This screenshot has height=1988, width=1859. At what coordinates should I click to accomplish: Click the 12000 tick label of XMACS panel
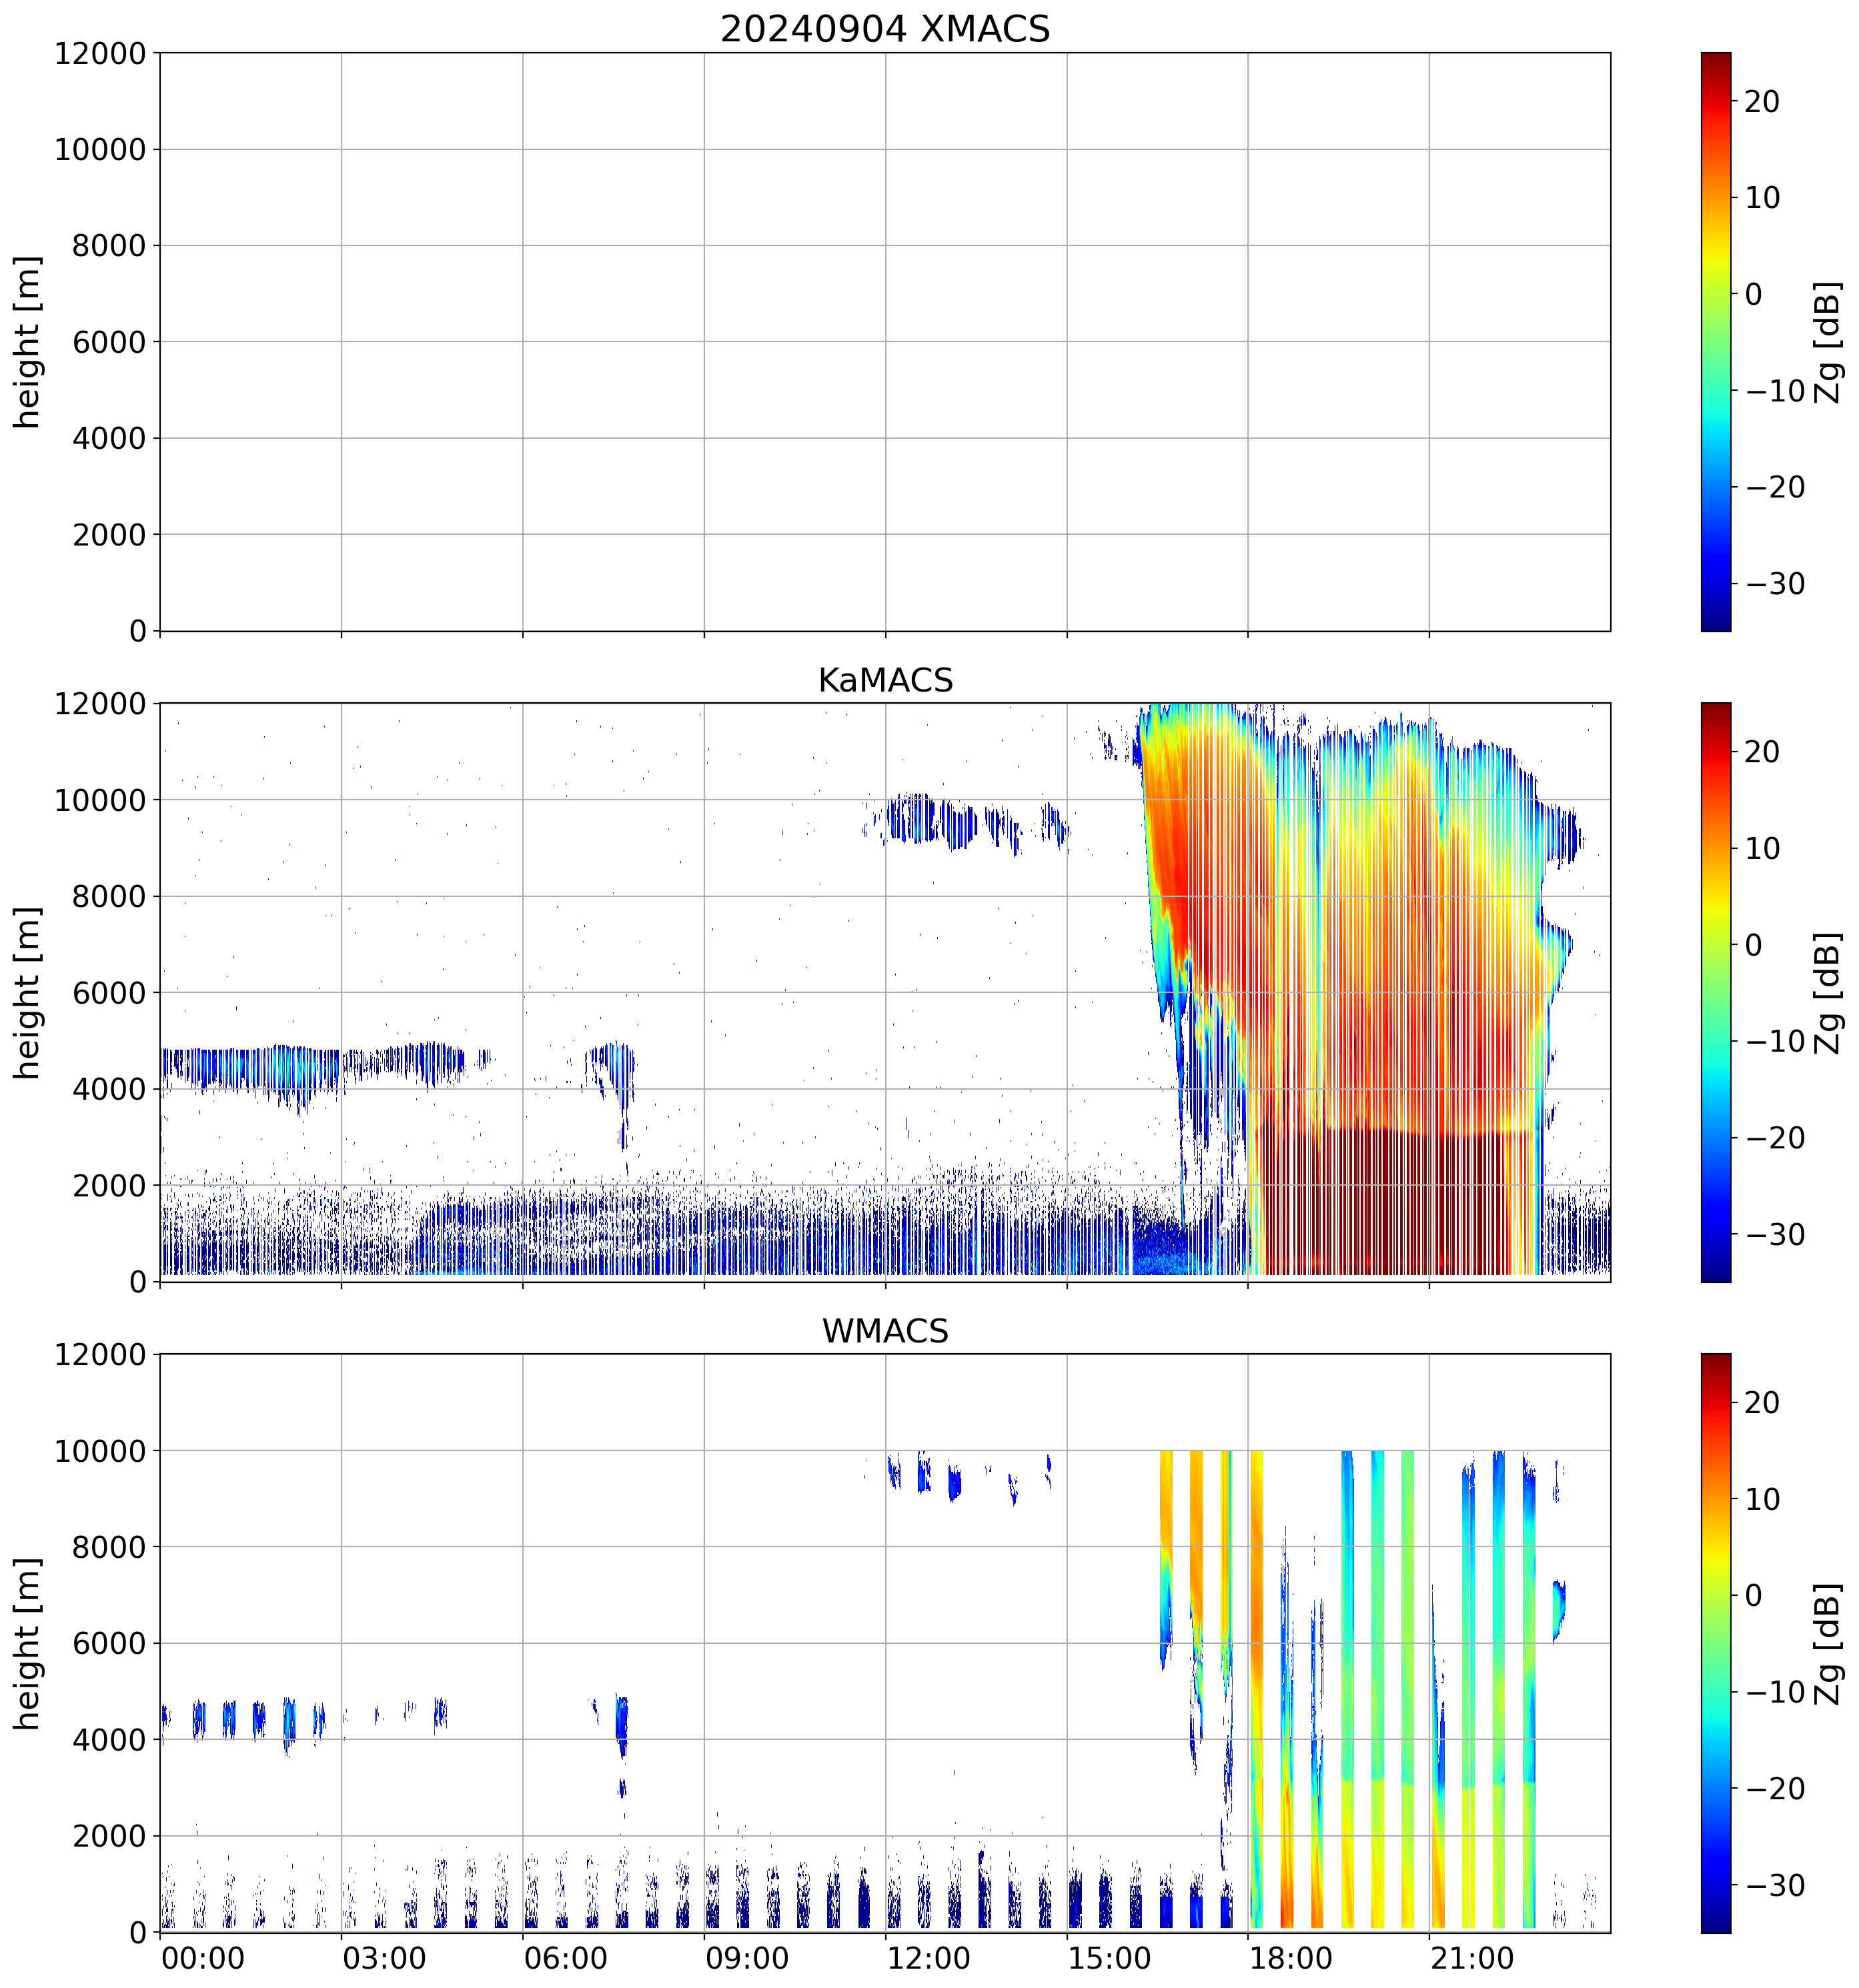(x=100, y=54)
